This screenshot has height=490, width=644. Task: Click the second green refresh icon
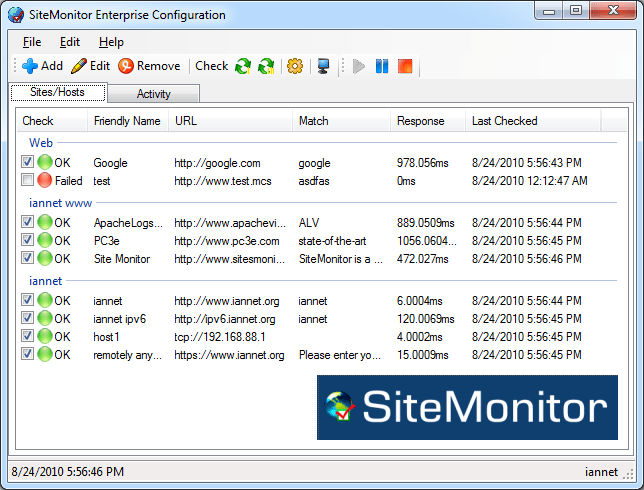click(266, 66)
